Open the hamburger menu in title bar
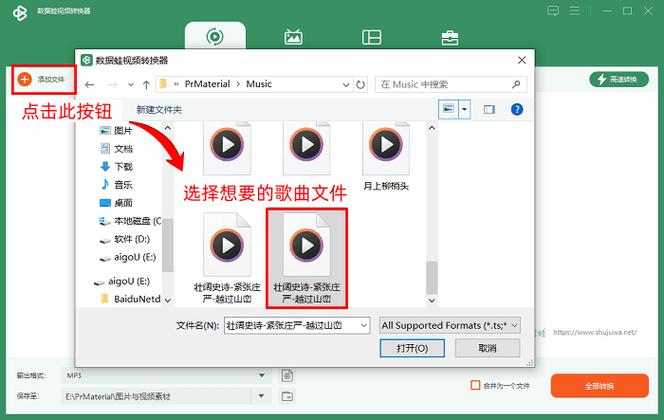Viewport: 664px width, 420px height. click(574, 11)
